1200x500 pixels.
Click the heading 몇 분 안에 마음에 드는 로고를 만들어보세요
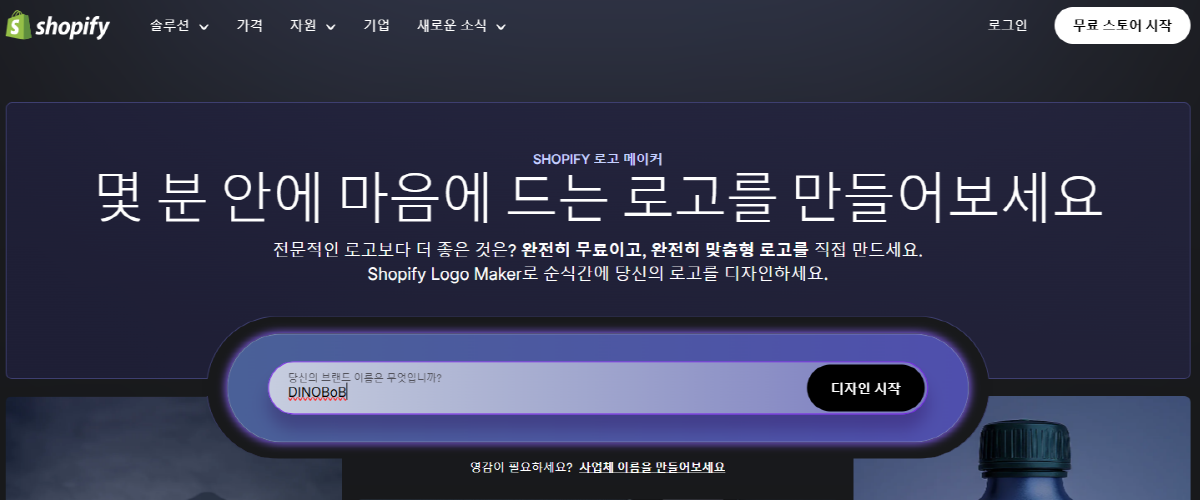point(600,197)
